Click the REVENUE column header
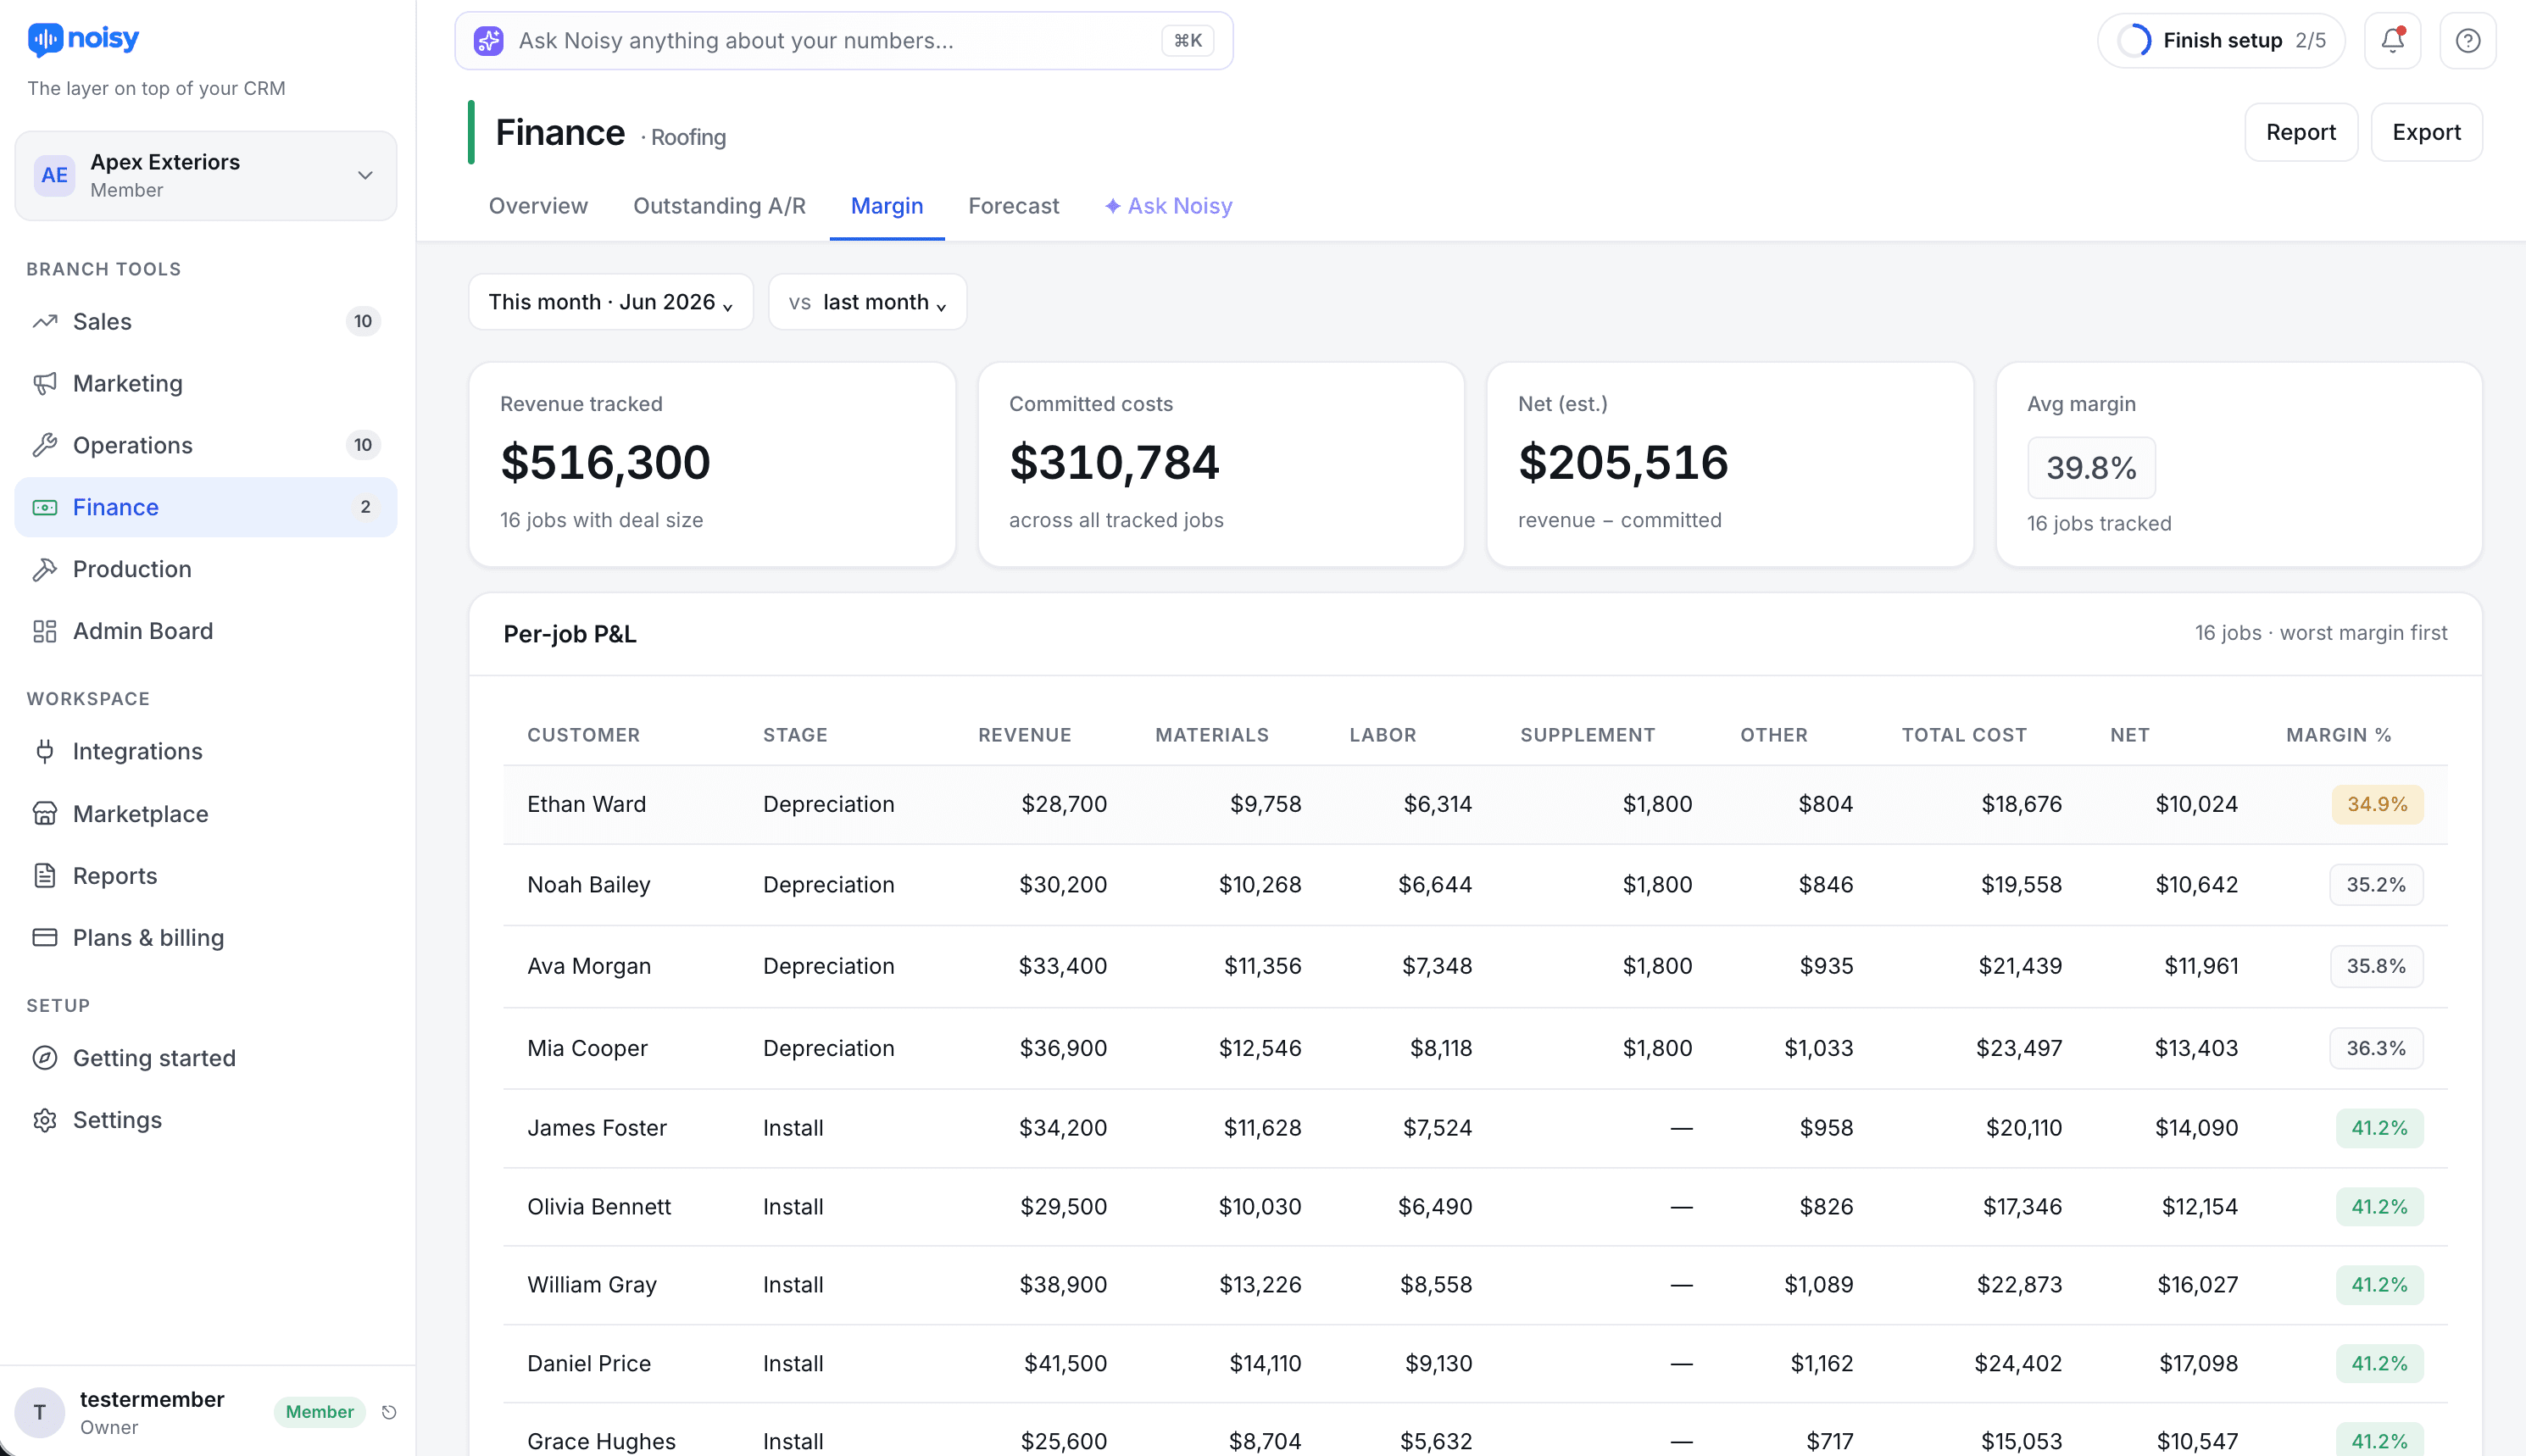 coord(1024,735)
